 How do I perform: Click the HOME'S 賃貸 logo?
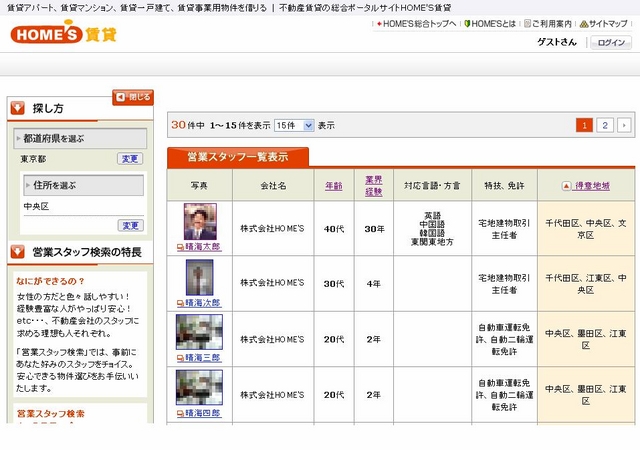coord(64,34)
